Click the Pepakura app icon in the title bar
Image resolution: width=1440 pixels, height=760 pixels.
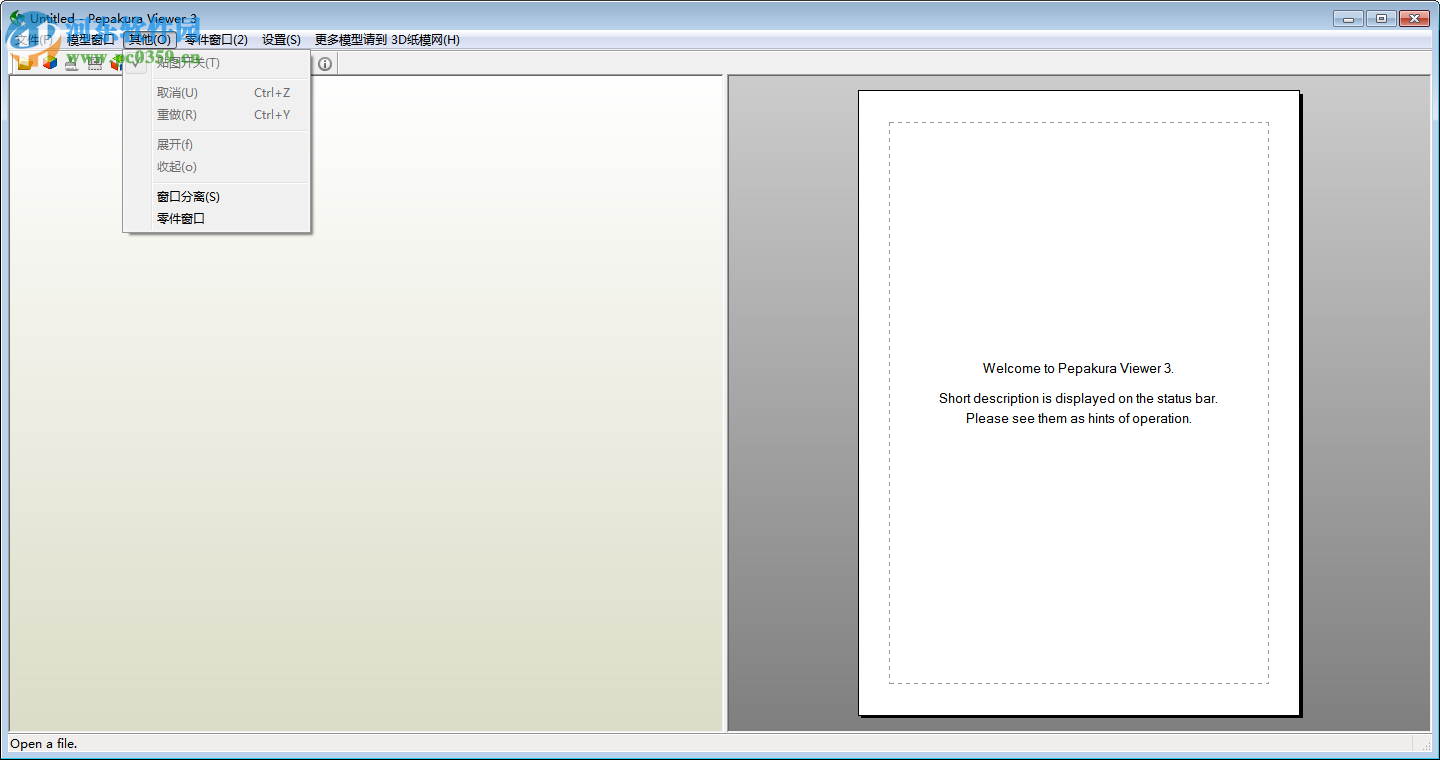tap(17, 19)
